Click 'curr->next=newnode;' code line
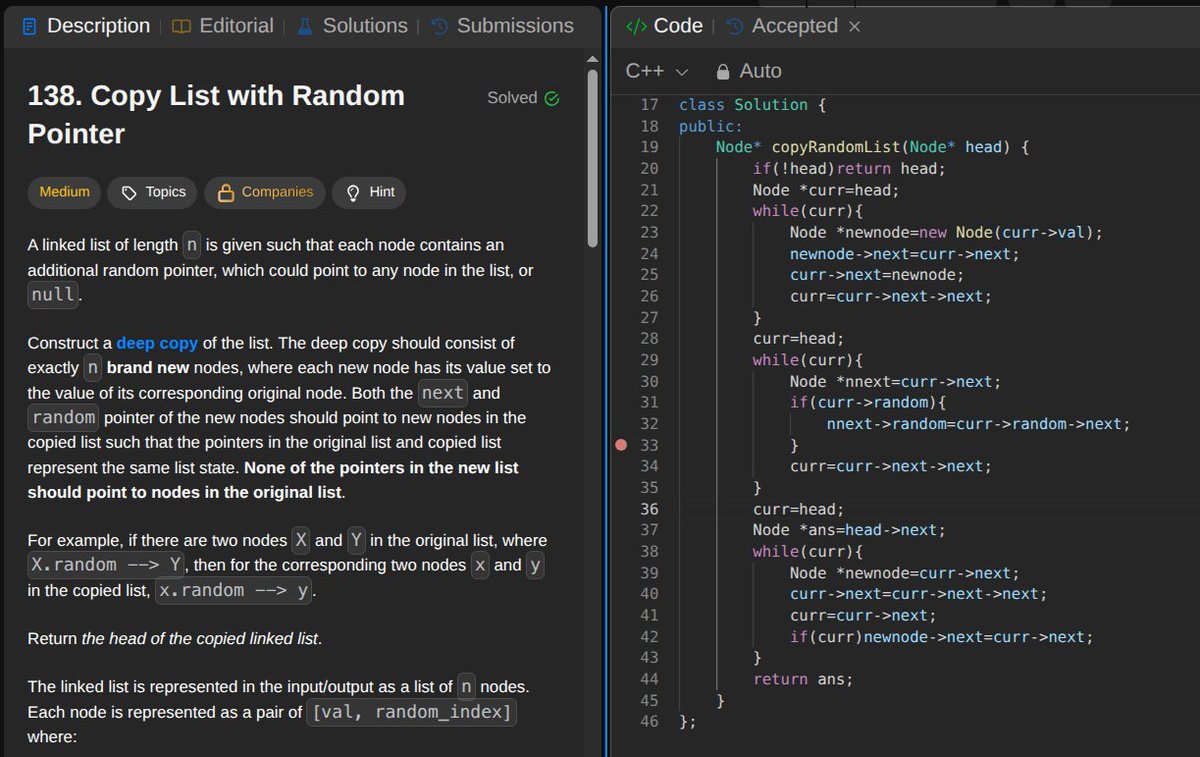The image size is (1200, 757). [877, 275]
